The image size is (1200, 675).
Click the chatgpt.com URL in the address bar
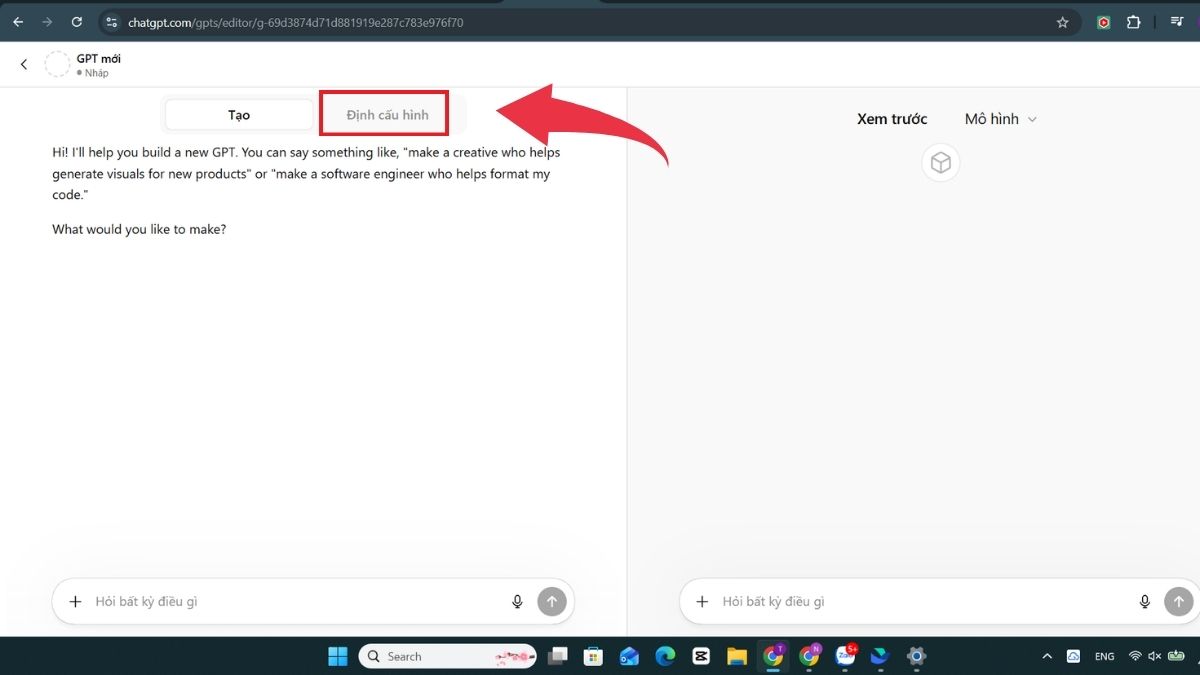point(295,22)
